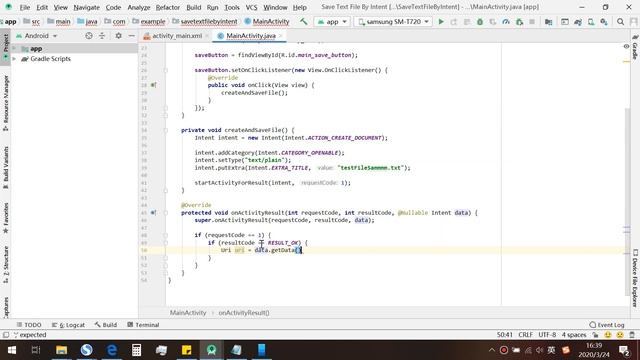Image resolution: width=640 pixels, height=360 pixels.
Task: Open the File menu
Action: pyautogui.click(x=24, y=7)
